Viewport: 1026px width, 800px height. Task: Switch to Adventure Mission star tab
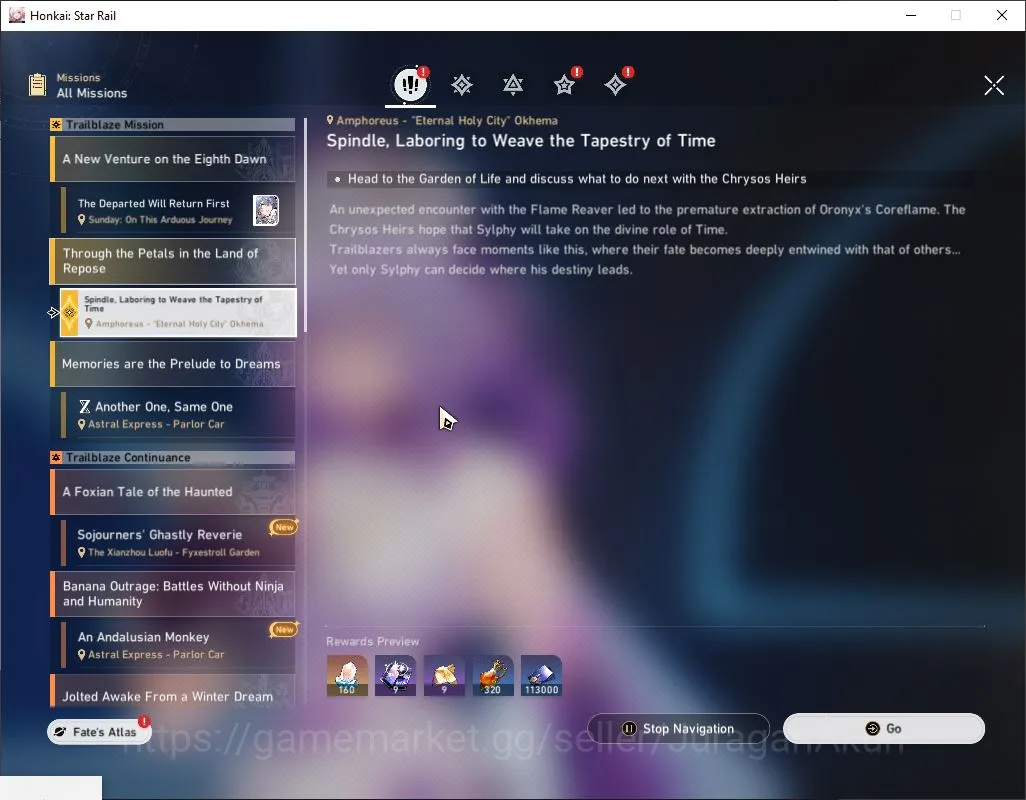coord(564,84)
